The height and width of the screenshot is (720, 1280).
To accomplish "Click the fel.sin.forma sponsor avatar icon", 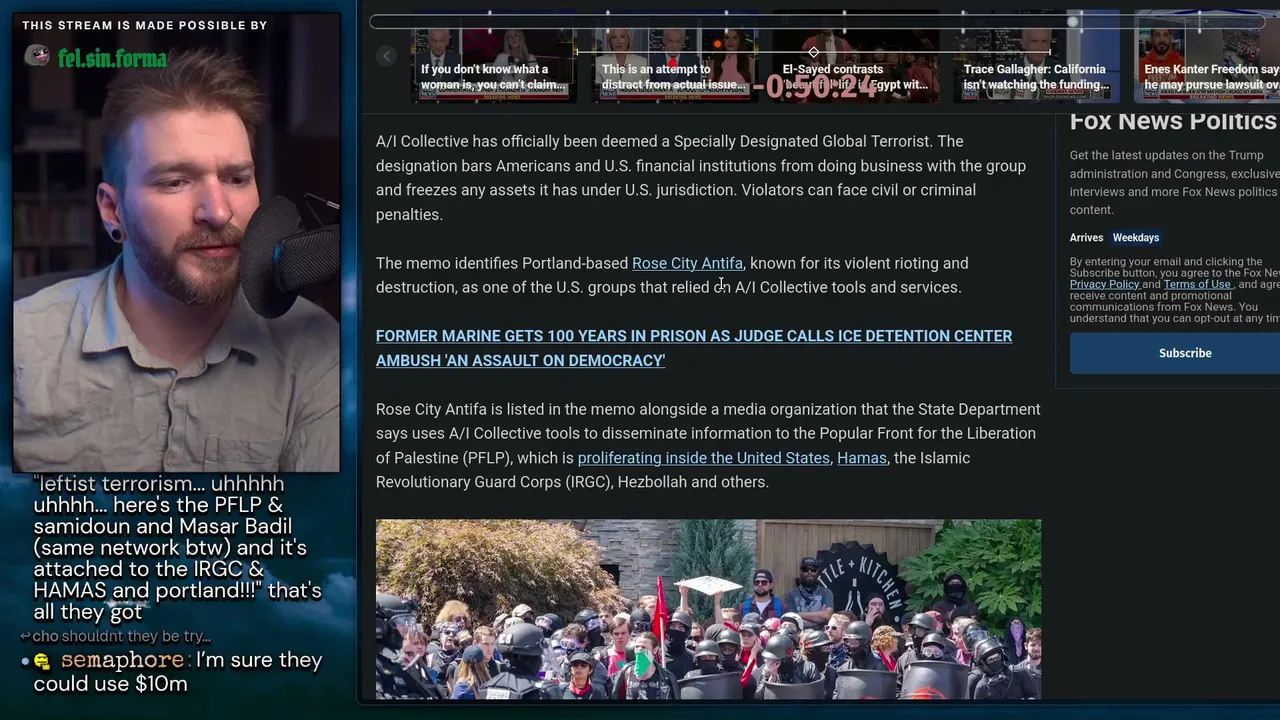I will tap(37, 56).
